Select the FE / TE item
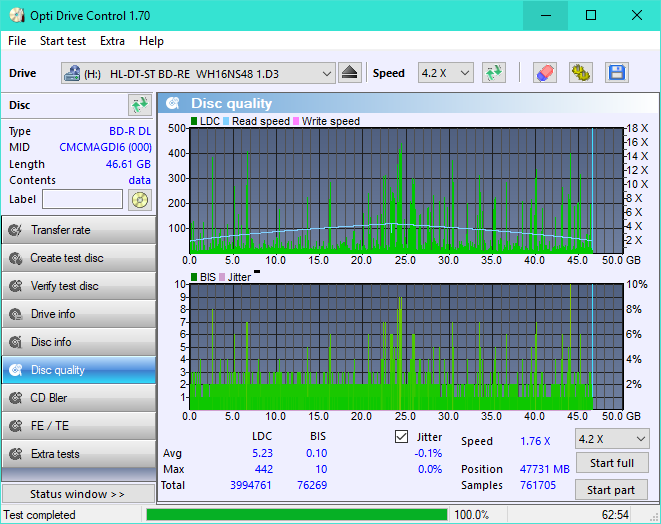661x524 pixels. [x=79, y=426]
